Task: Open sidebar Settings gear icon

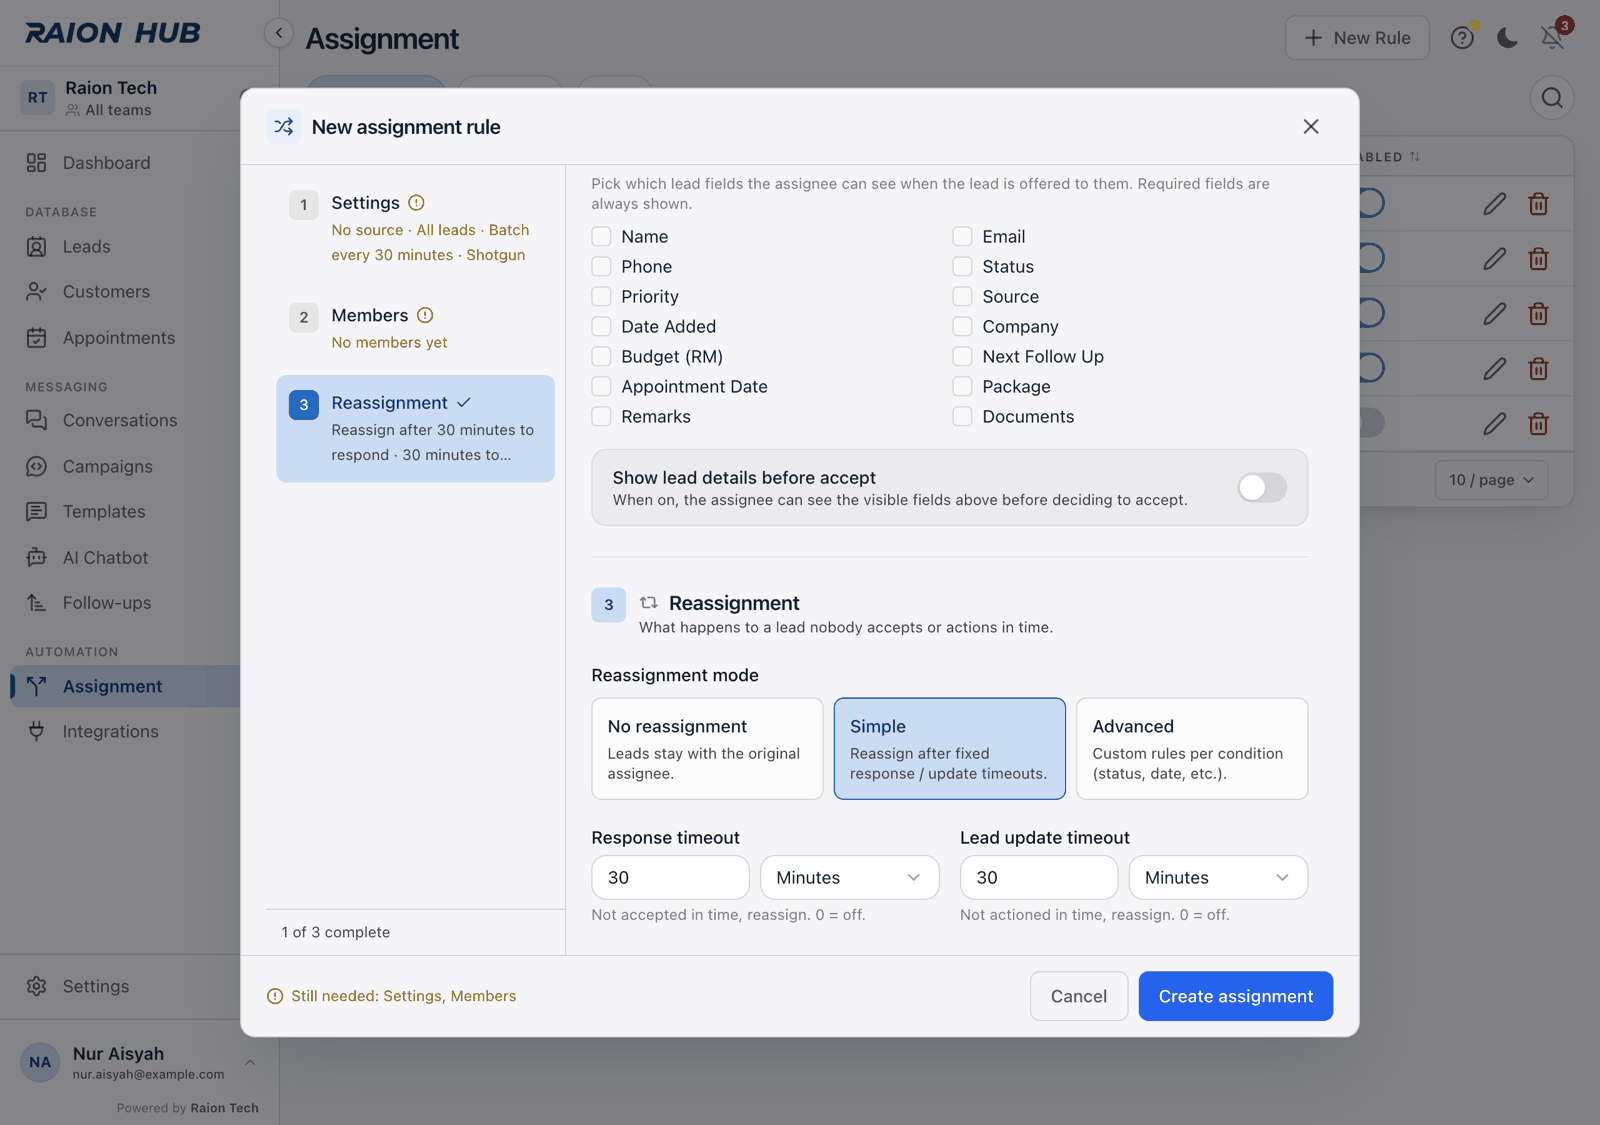Action: [37, 986]
